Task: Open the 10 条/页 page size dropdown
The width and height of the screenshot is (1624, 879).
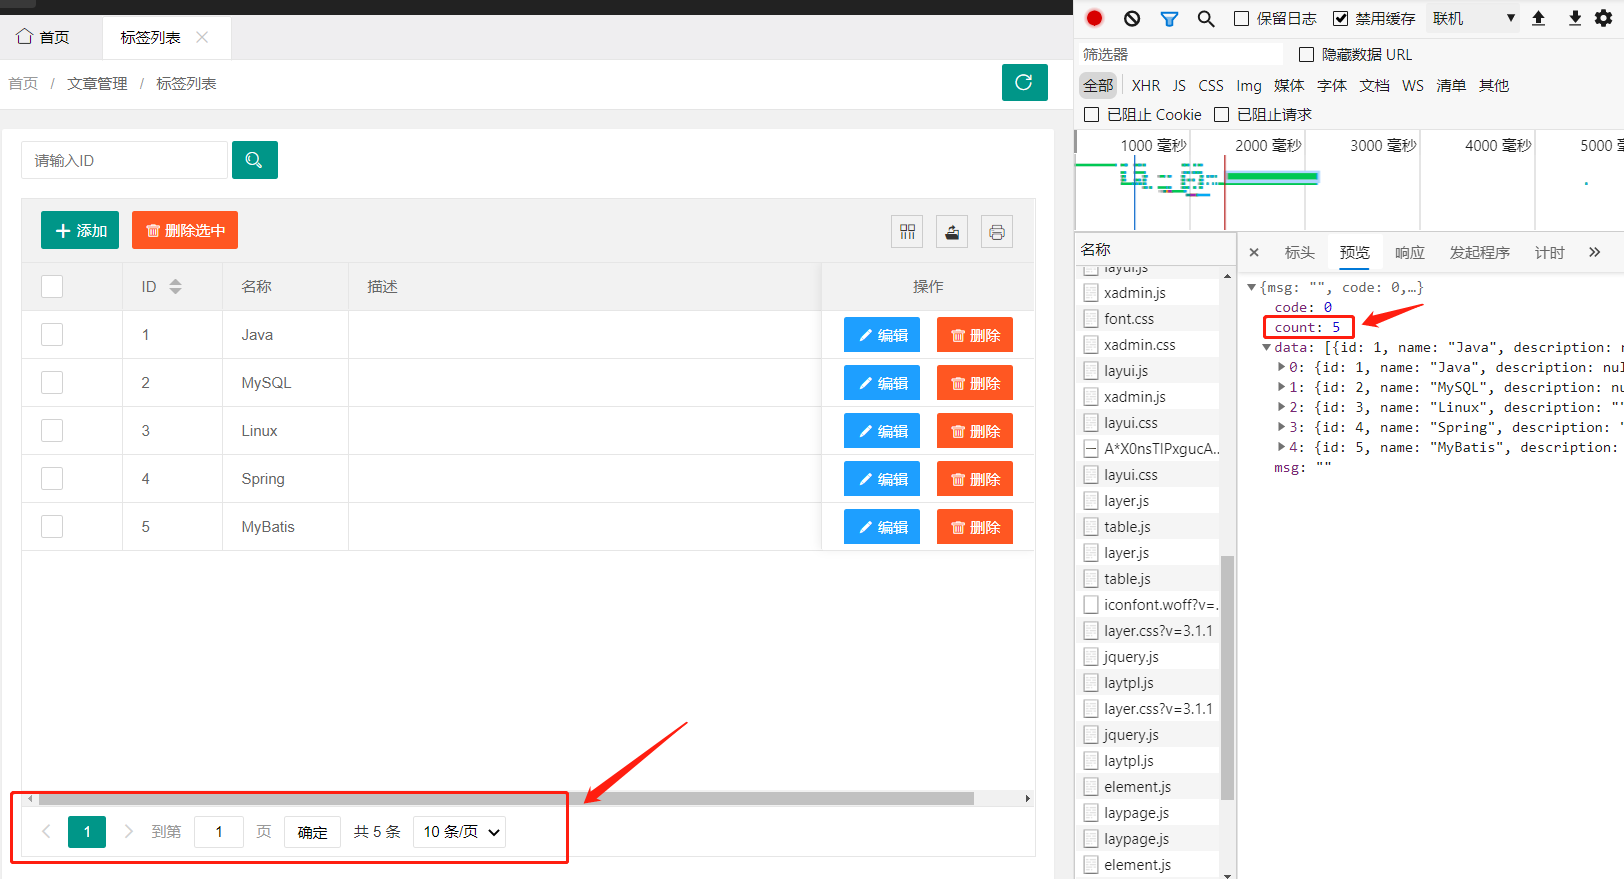Action: [459, 832]
